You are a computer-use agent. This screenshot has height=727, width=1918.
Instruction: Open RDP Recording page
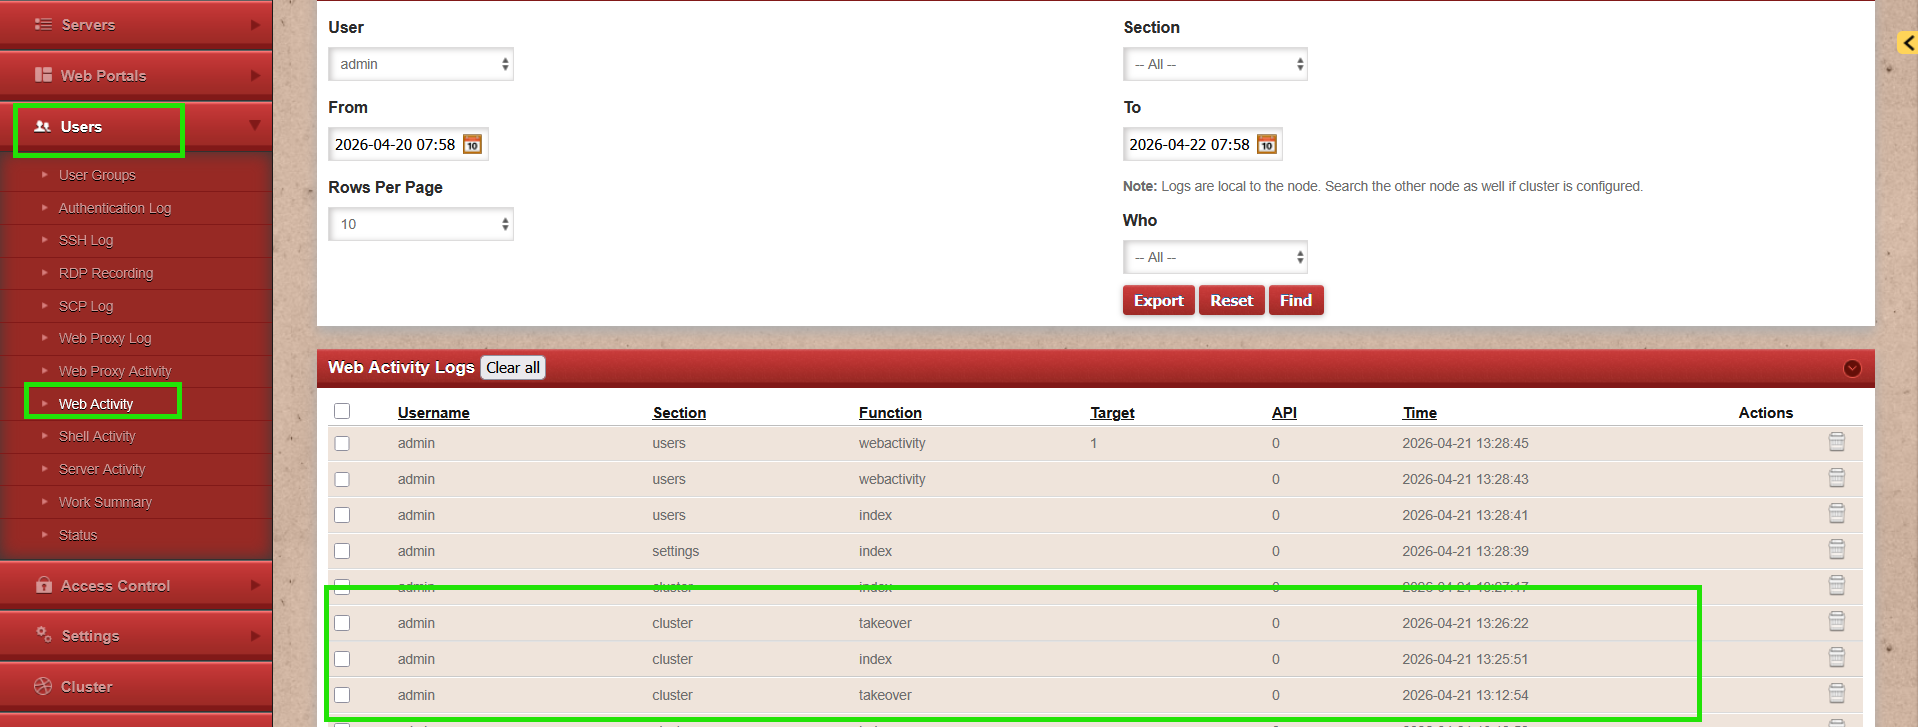coord(106,273)
